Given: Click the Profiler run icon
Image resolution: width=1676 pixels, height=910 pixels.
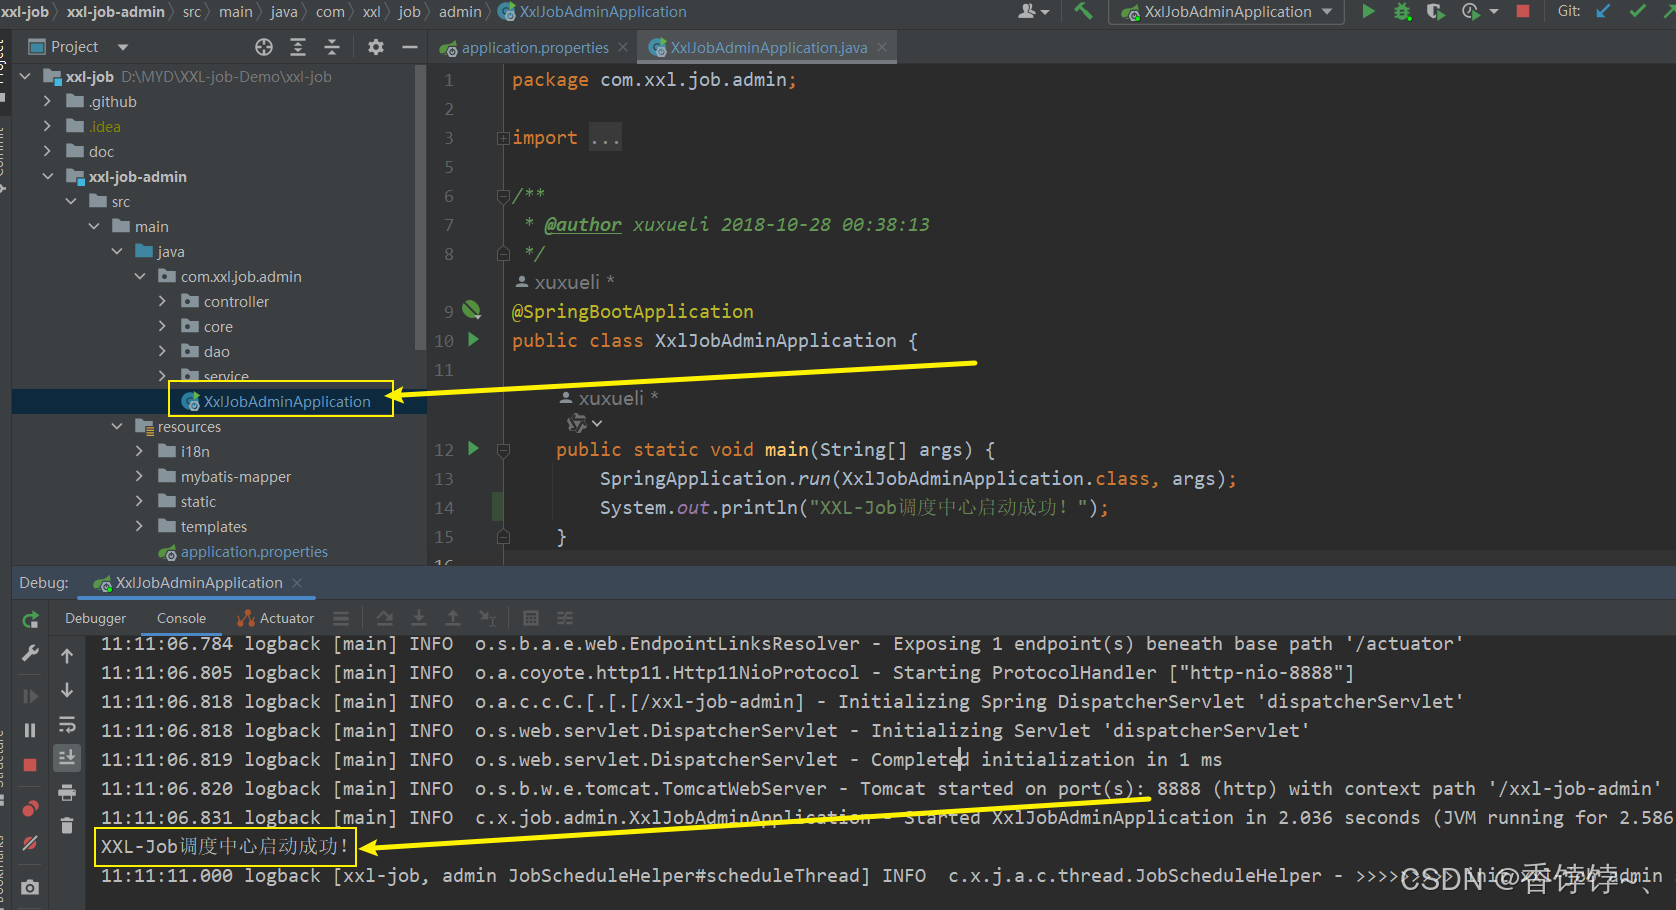Looking at the screenshot, I should (1471, 11).
